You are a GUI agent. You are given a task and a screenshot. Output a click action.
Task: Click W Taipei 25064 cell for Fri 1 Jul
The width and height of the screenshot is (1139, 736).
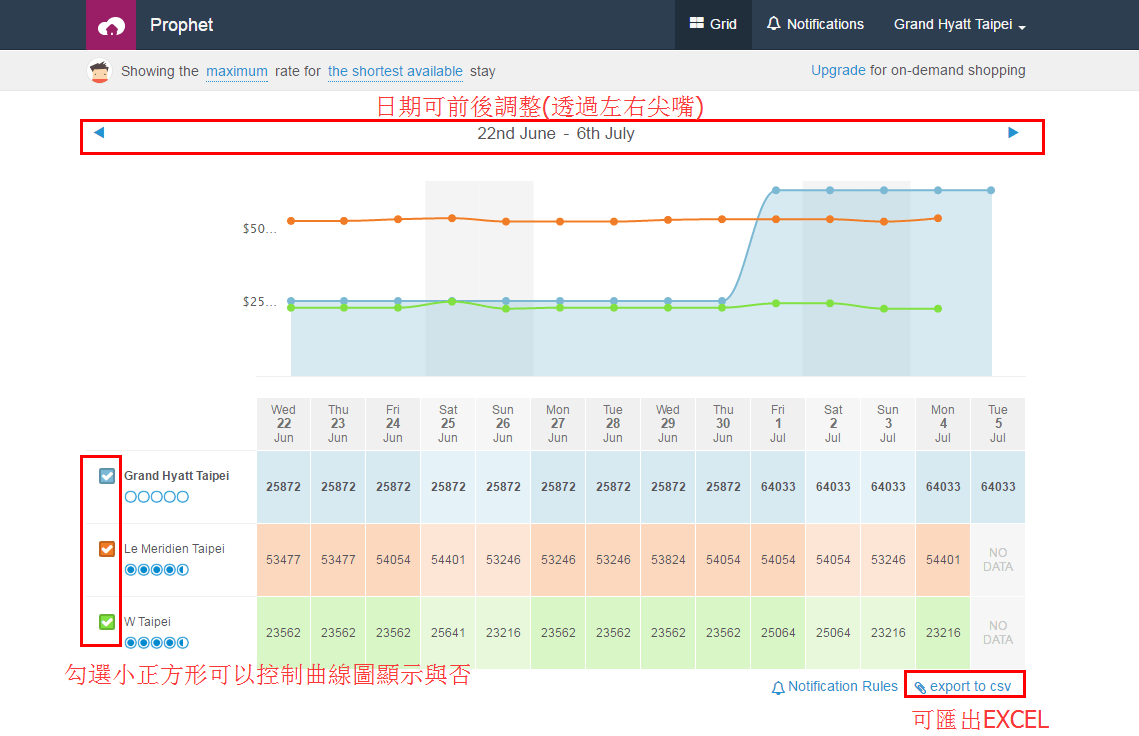point(778,633)
